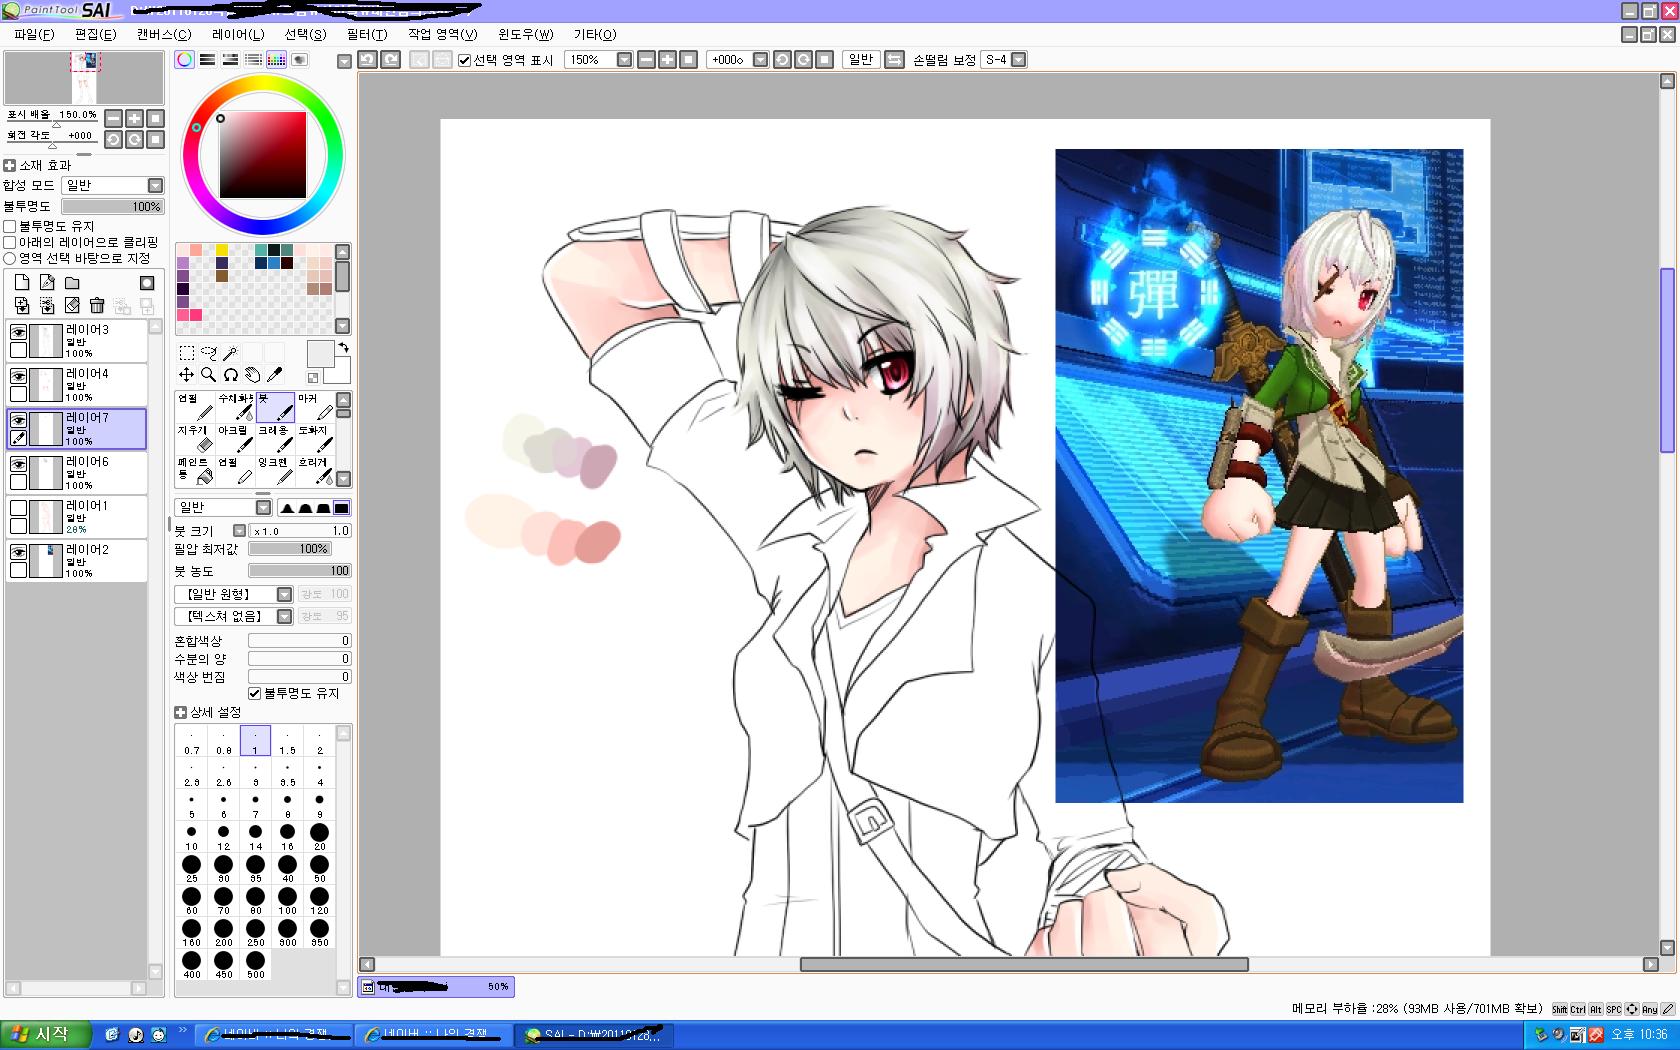Image resolution: width=1680 pixels, height=1050 pixels.
Task: Clear layer with the eraser icon
Action: [x=72, y=305]
